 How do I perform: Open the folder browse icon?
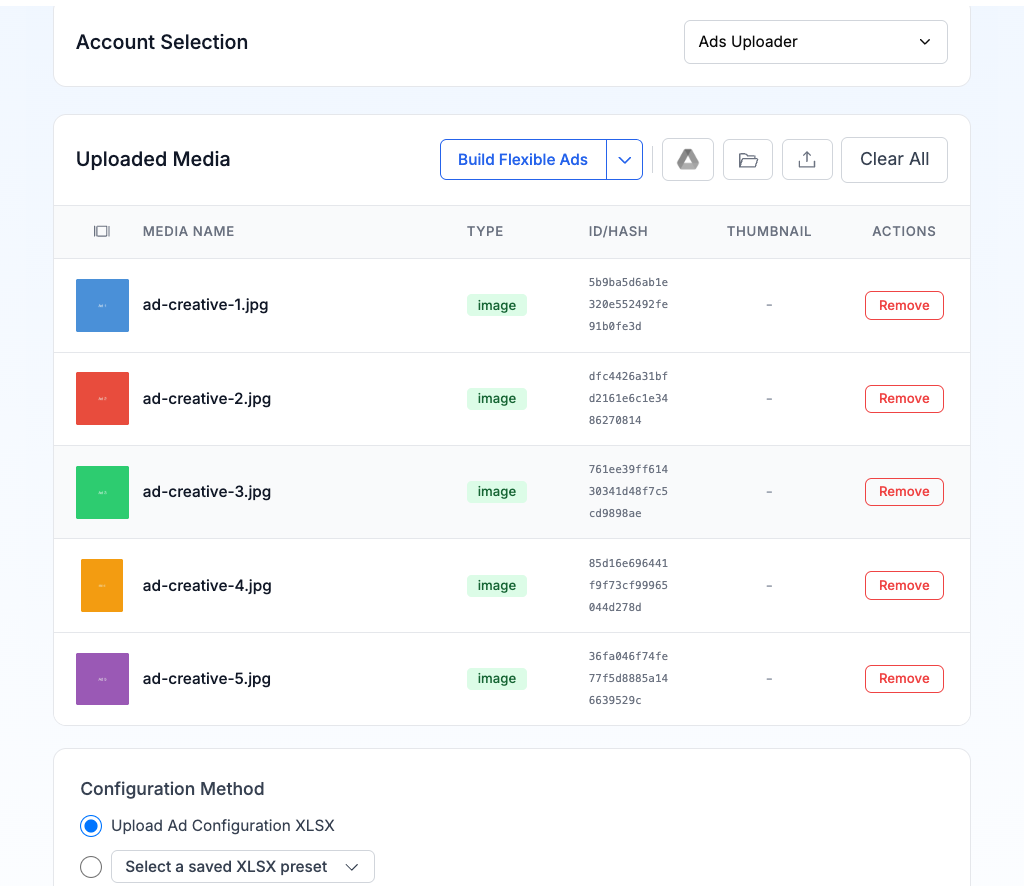[748, 160]
